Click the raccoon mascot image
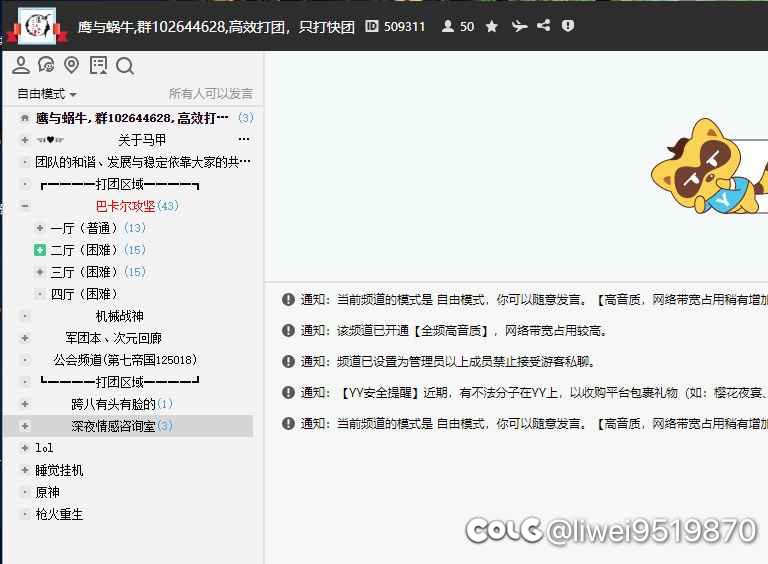 (x=709, y=166)
